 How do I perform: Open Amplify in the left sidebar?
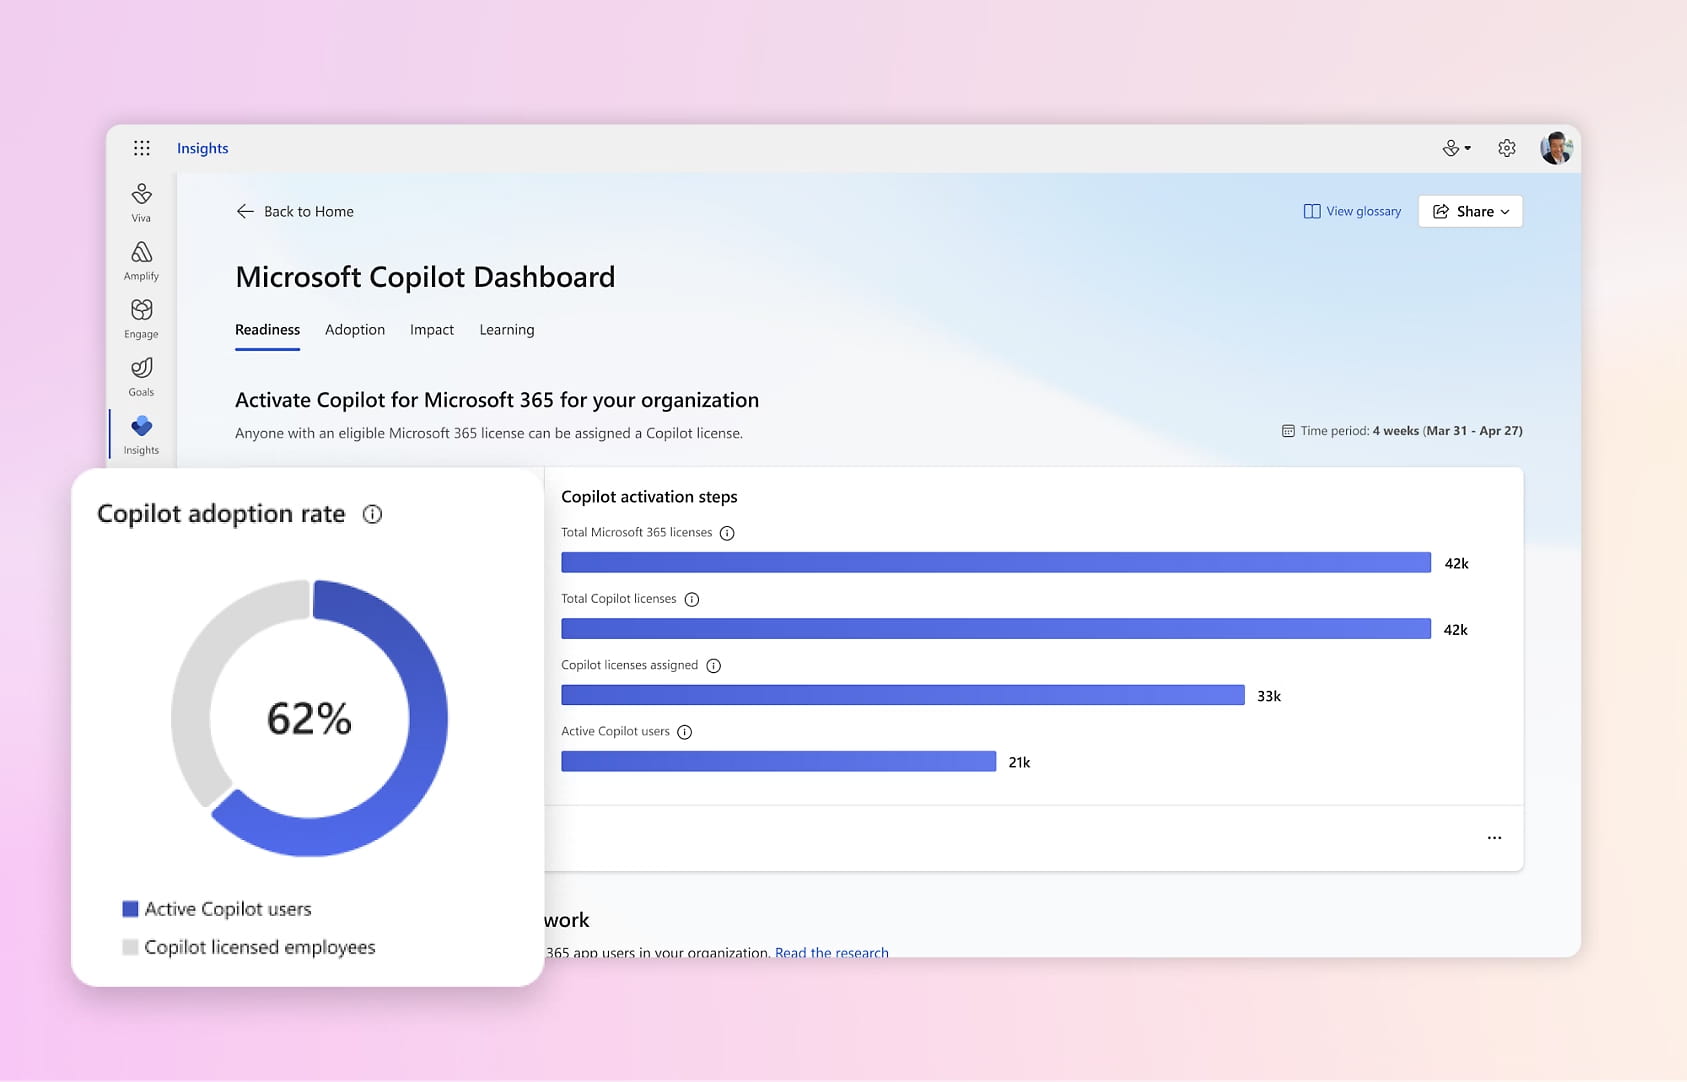pyautogui.click(x=142, y=261)
